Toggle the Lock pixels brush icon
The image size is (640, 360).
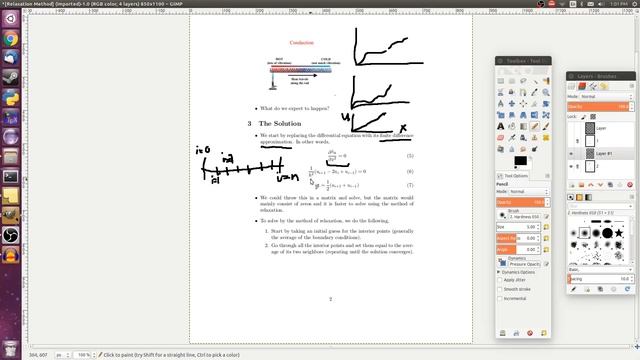pyautogui.click(x=584, y=117)
